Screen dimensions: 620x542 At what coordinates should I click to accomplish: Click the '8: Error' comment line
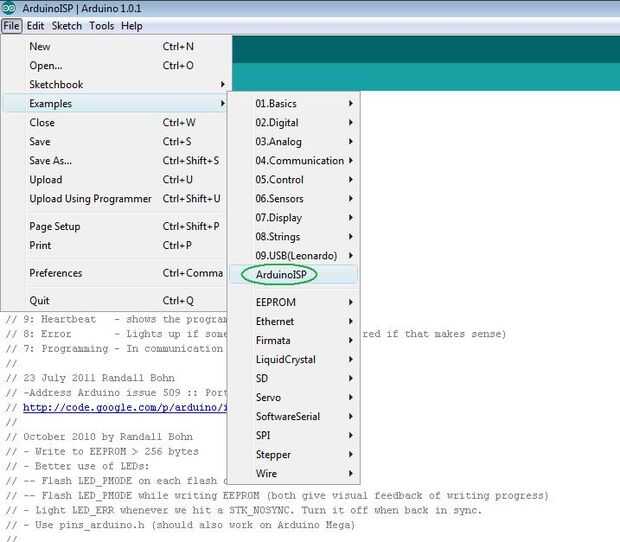pyautogui.click(x=117, y=334)
